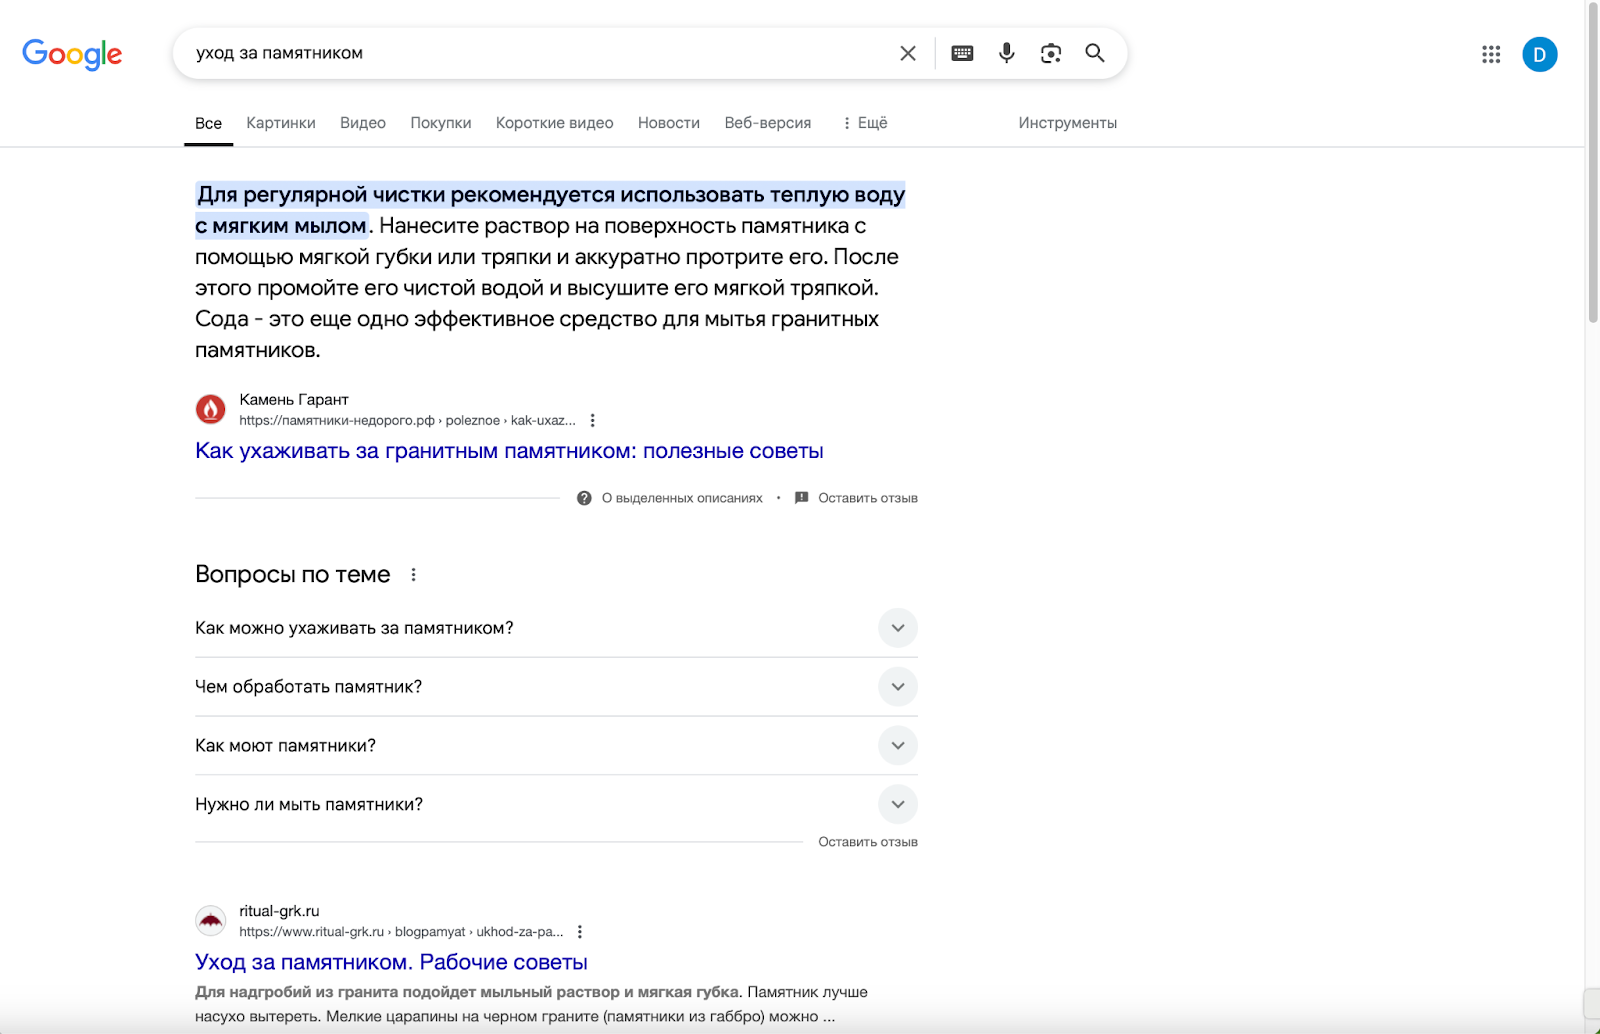Image resolution: width=1600 pixels, height=1034 pixels.
Task: Switch to the Новости tab
Action: (668, 123)
